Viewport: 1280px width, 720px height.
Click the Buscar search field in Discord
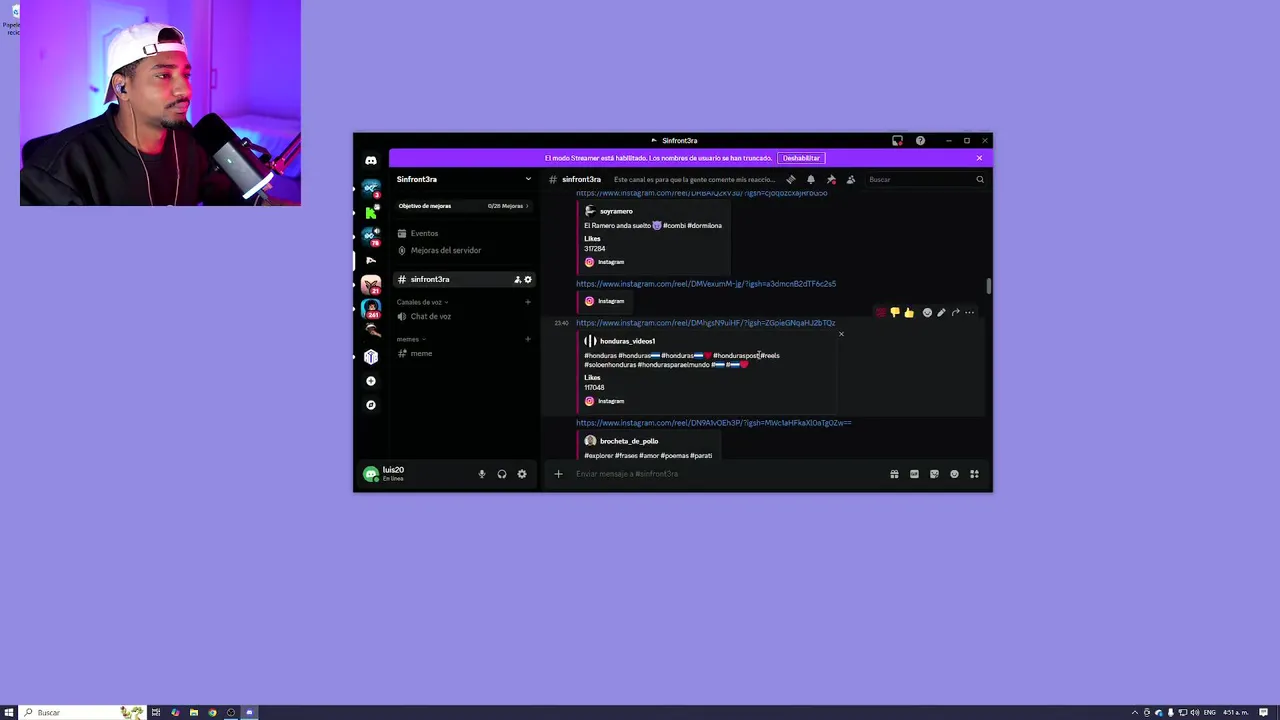click(x=925, y=180)
